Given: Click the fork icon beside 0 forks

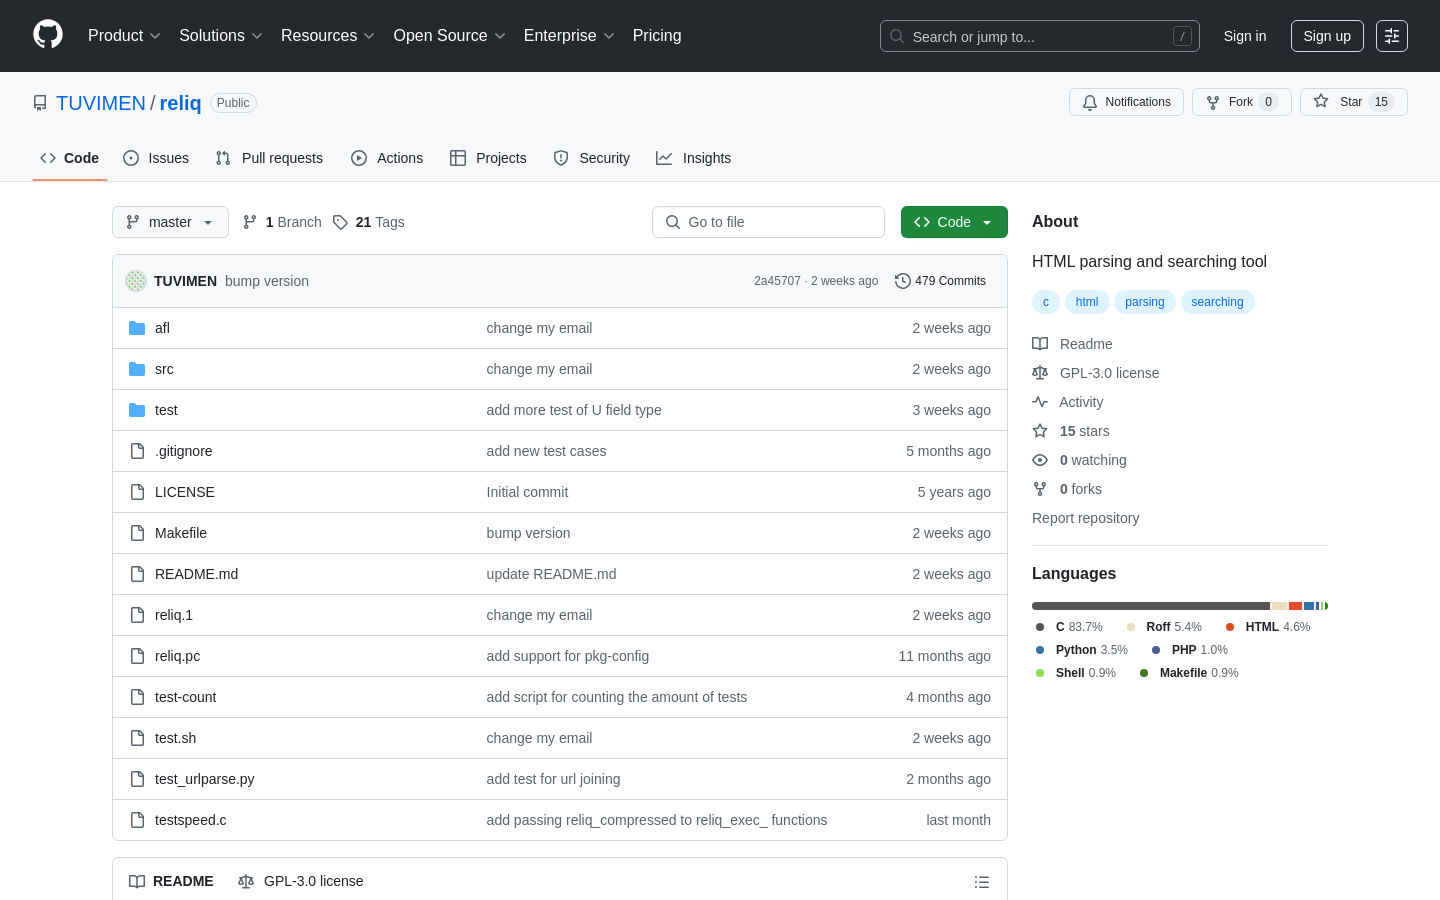Looking at the screenshot, I should coord(1040,489).
